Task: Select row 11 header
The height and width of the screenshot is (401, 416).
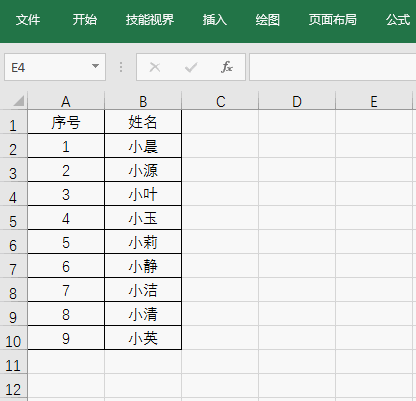Action: click(x=13, y=362)
